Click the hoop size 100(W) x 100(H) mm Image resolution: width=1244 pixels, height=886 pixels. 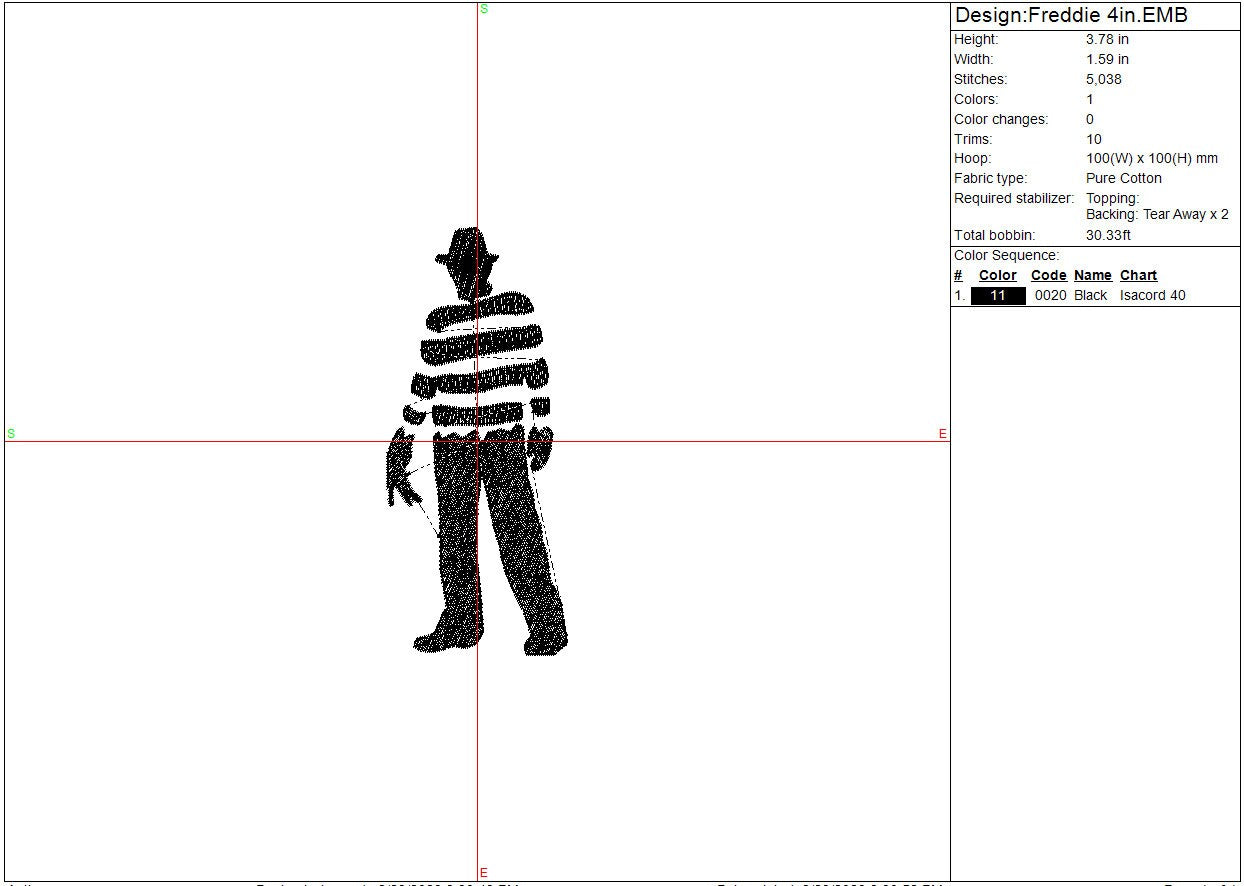1151,159
